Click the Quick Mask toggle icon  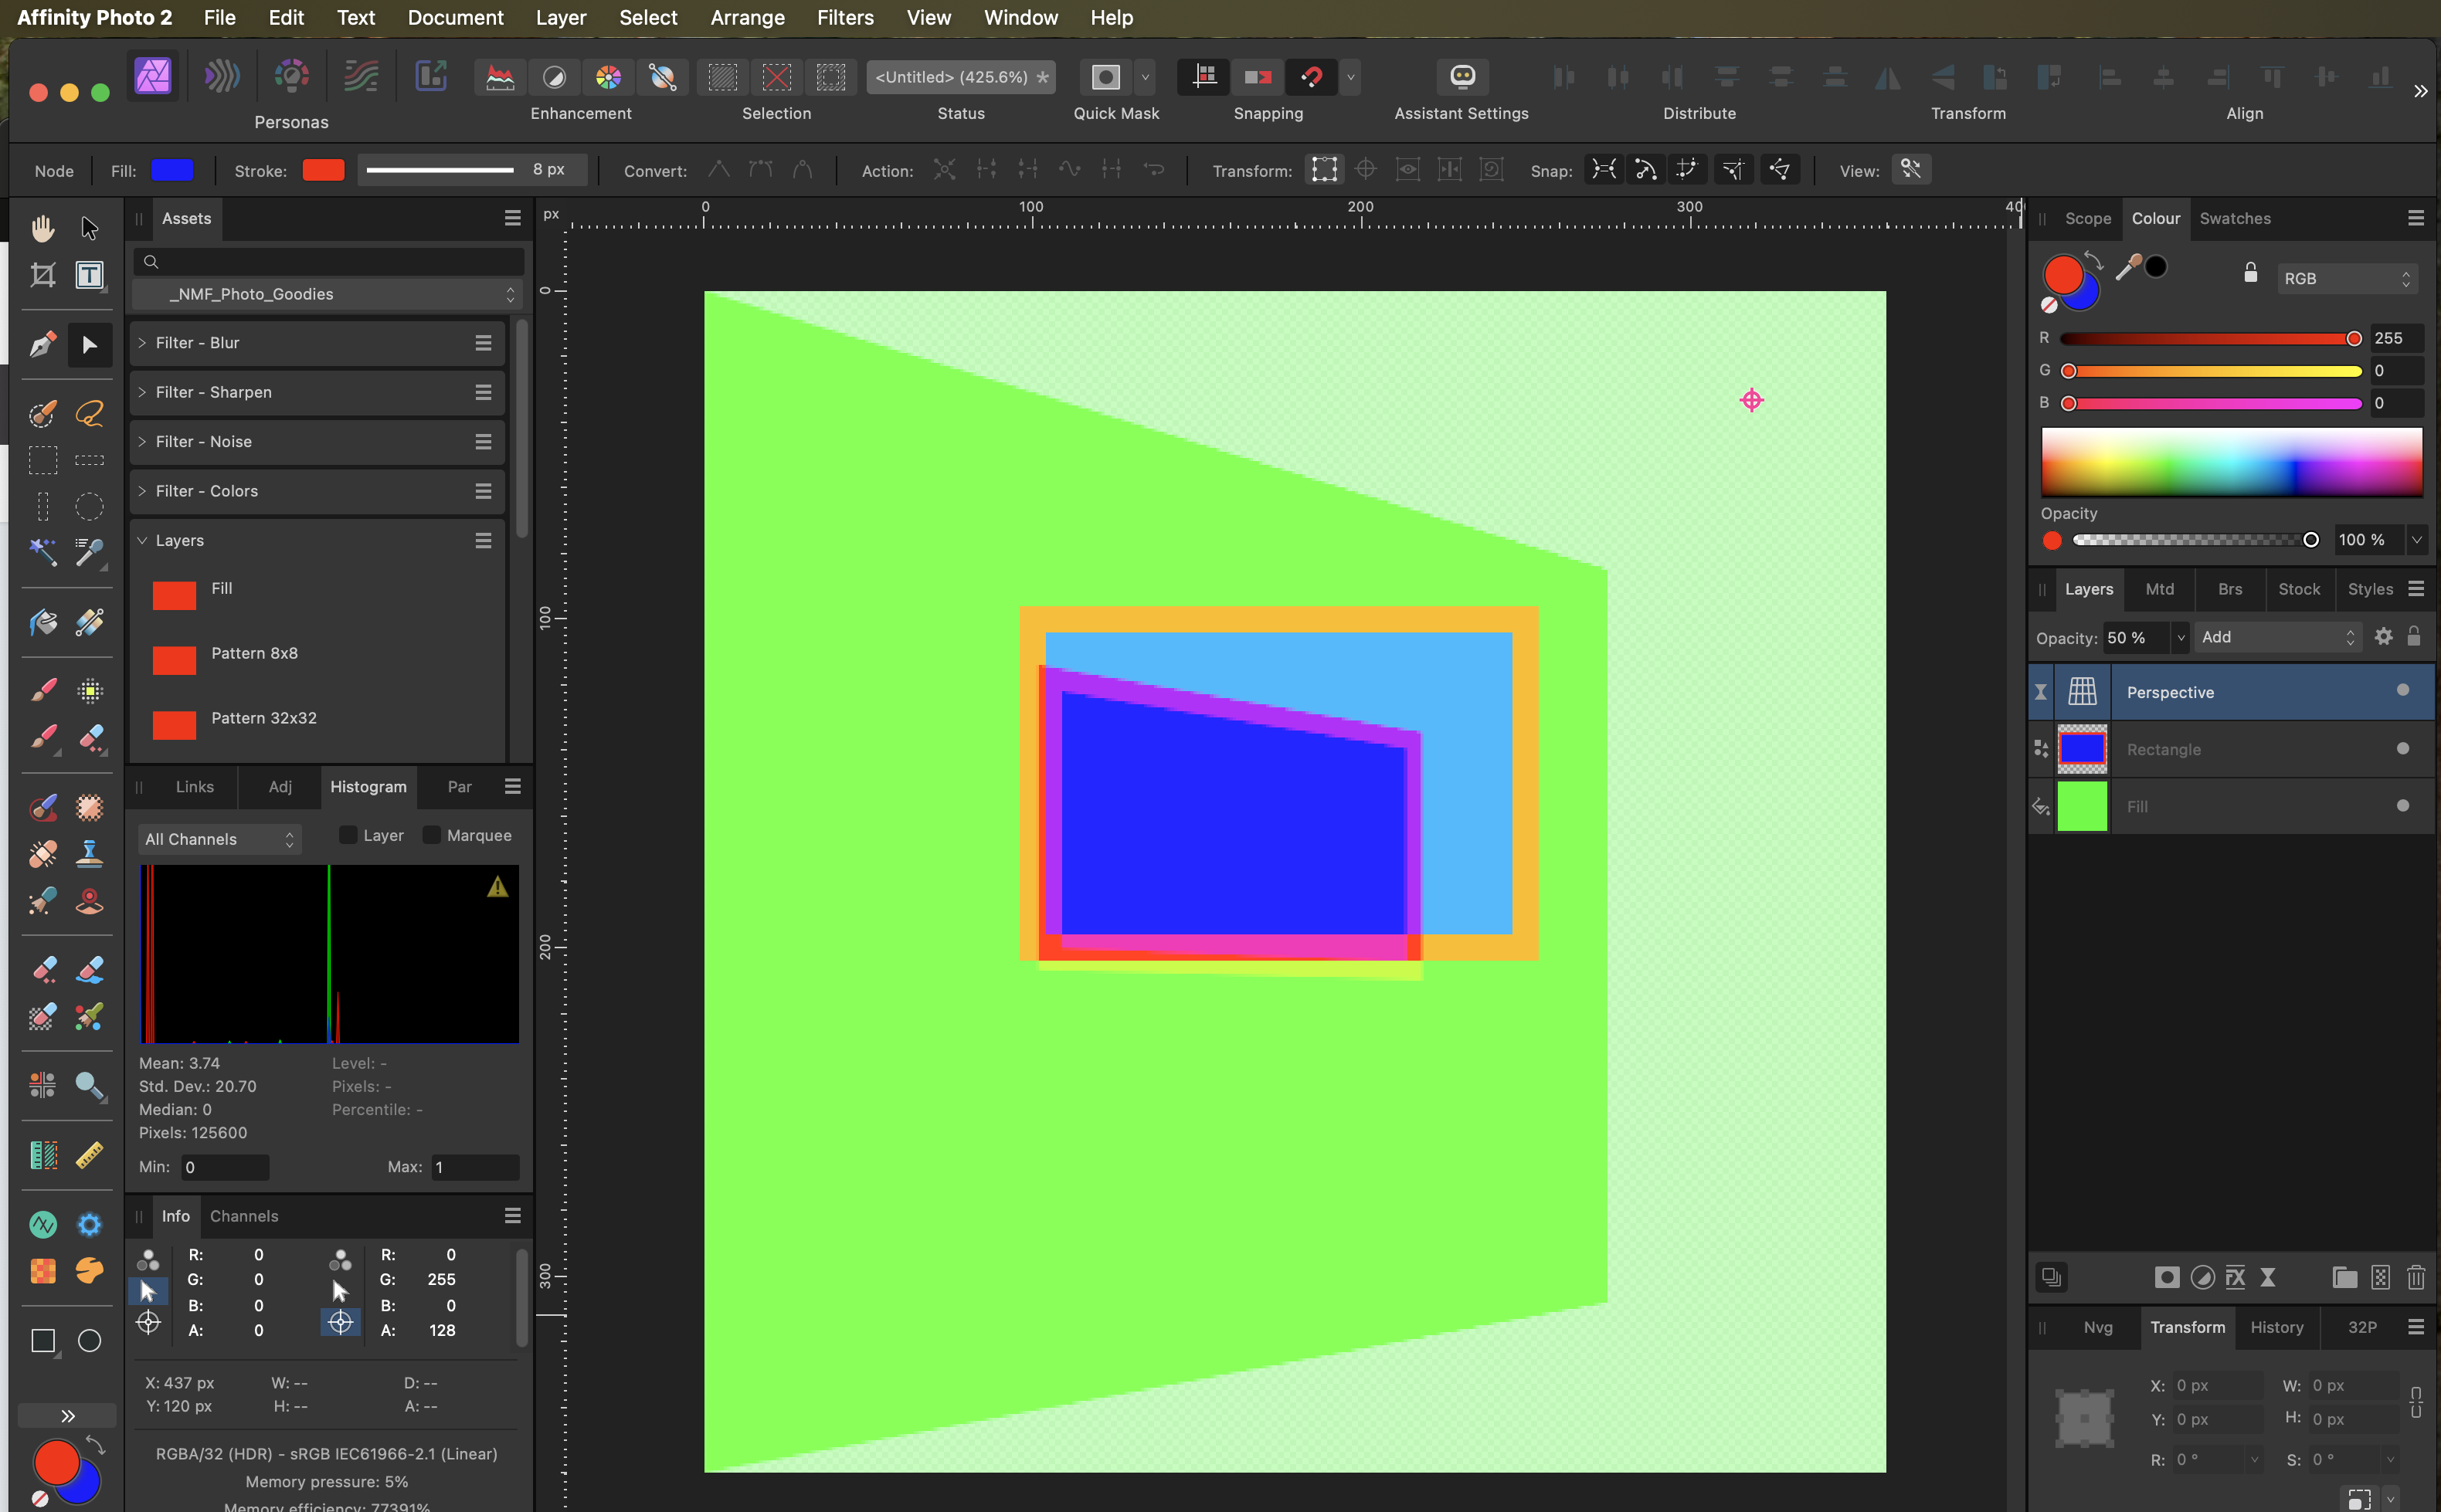click(x=1105, y=77)
